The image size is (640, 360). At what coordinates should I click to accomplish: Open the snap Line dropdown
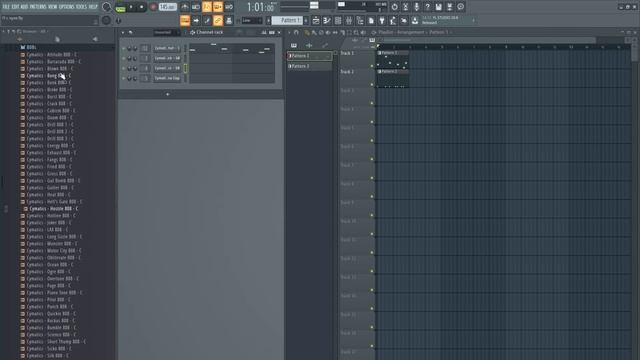[252, 20]
